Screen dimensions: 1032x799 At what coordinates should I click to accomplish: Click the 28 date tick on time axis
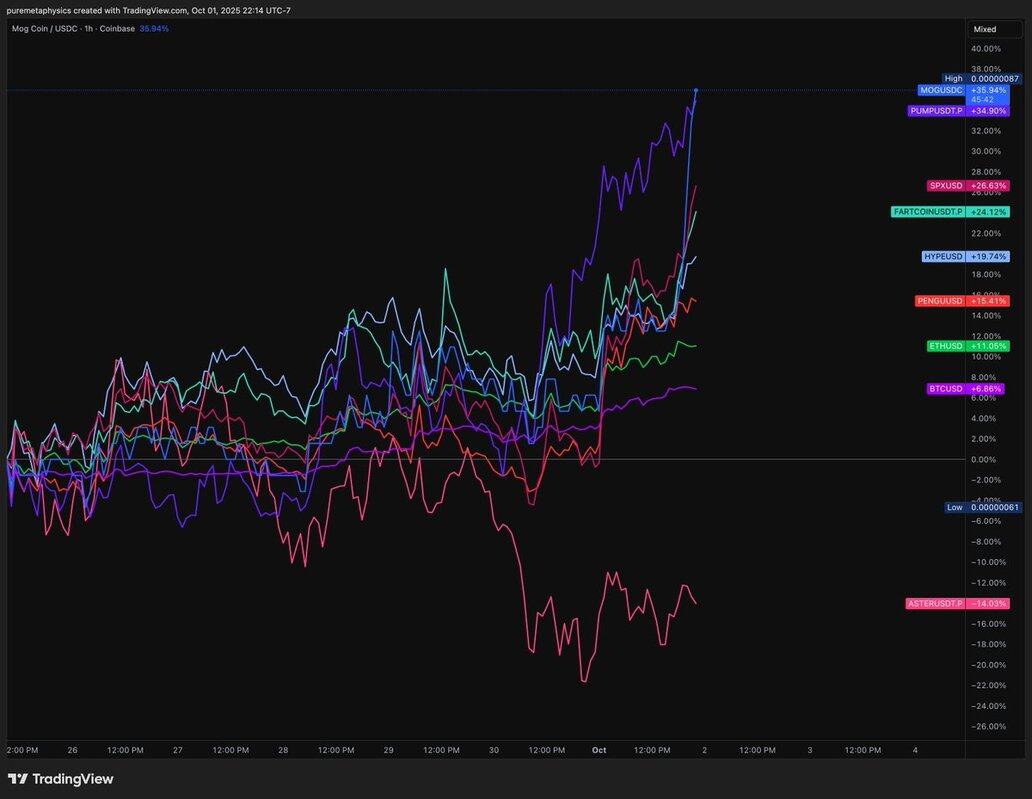(x=283, y=749)
